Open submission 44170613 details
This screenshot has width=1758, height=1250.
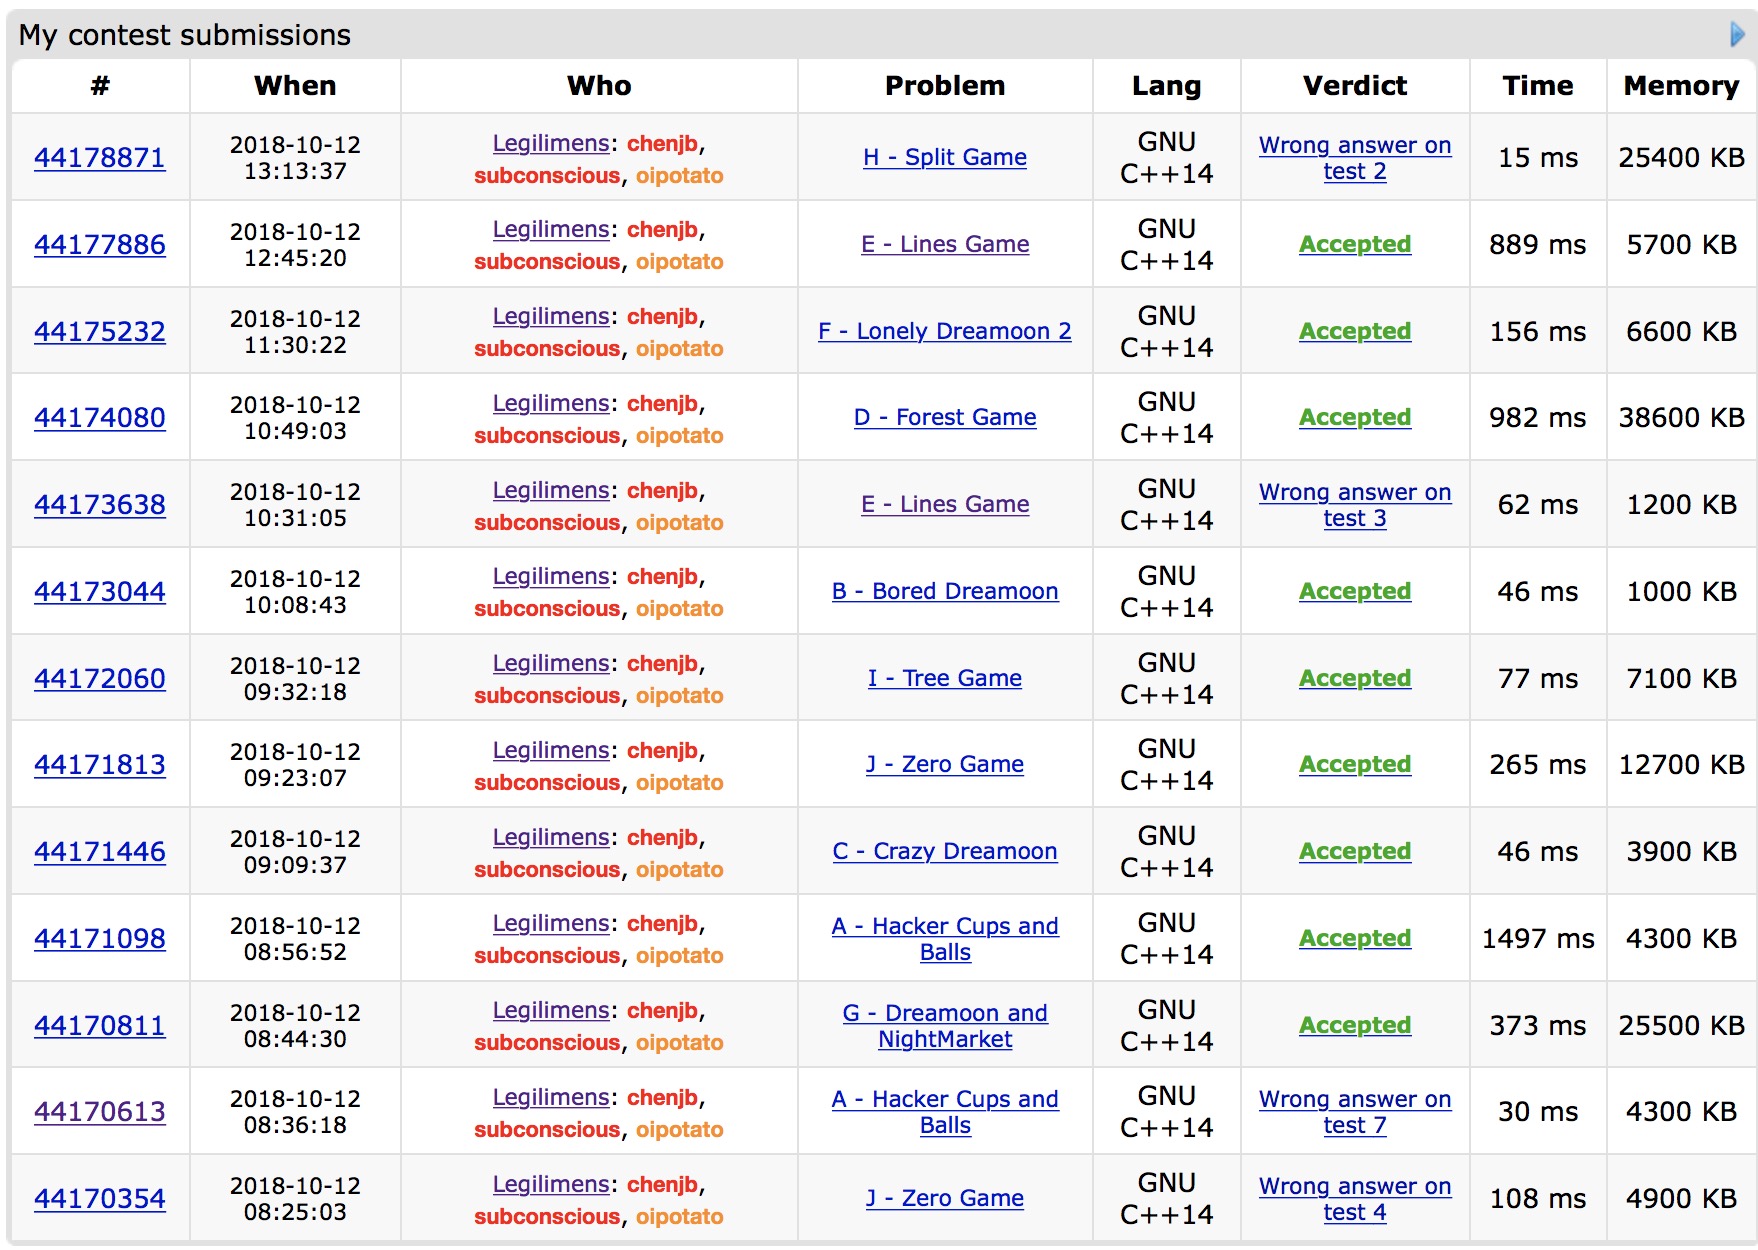[99, 1112]
